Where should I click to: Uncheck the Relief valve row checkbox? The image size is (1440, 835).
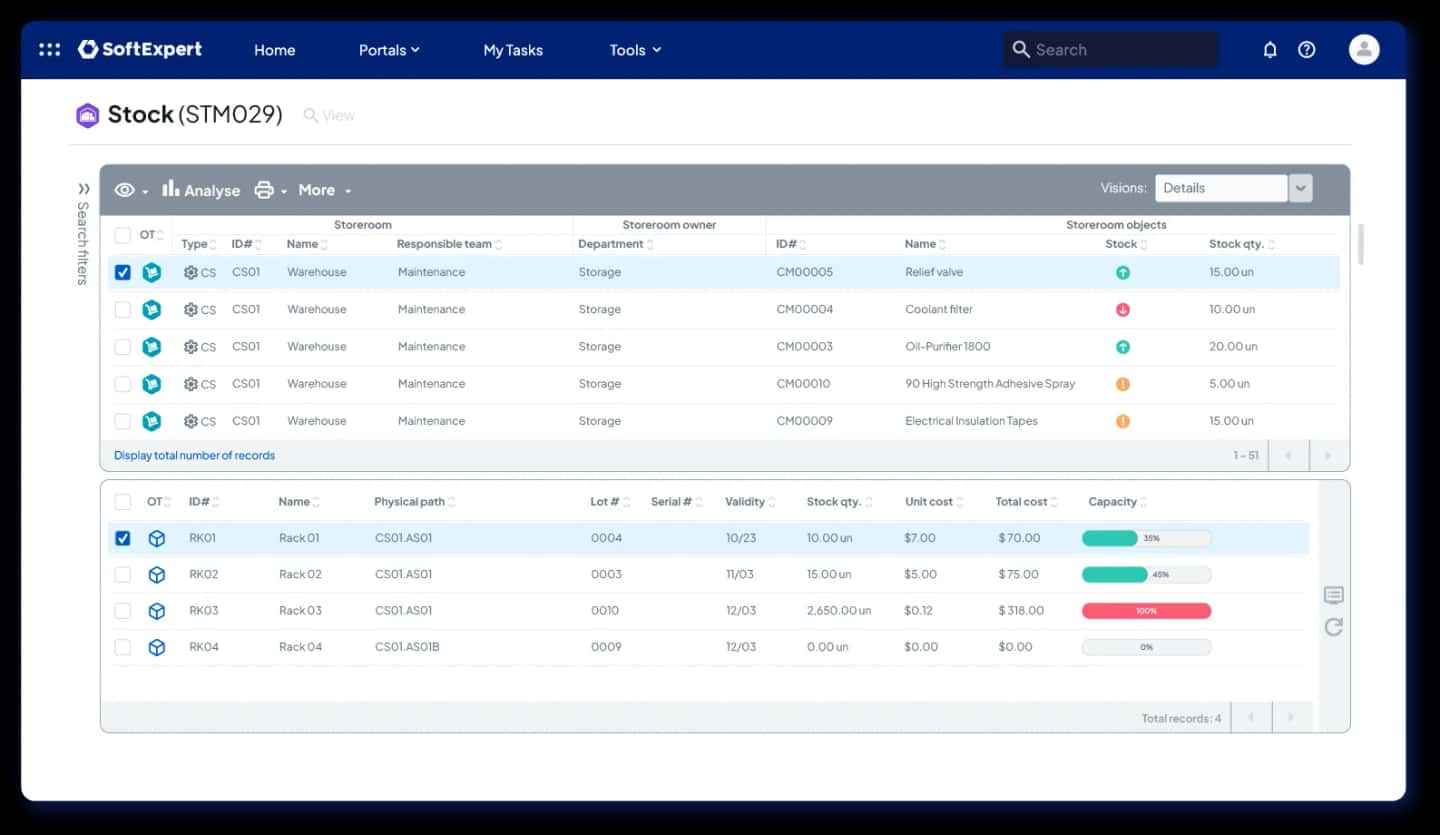click(123, 272)
